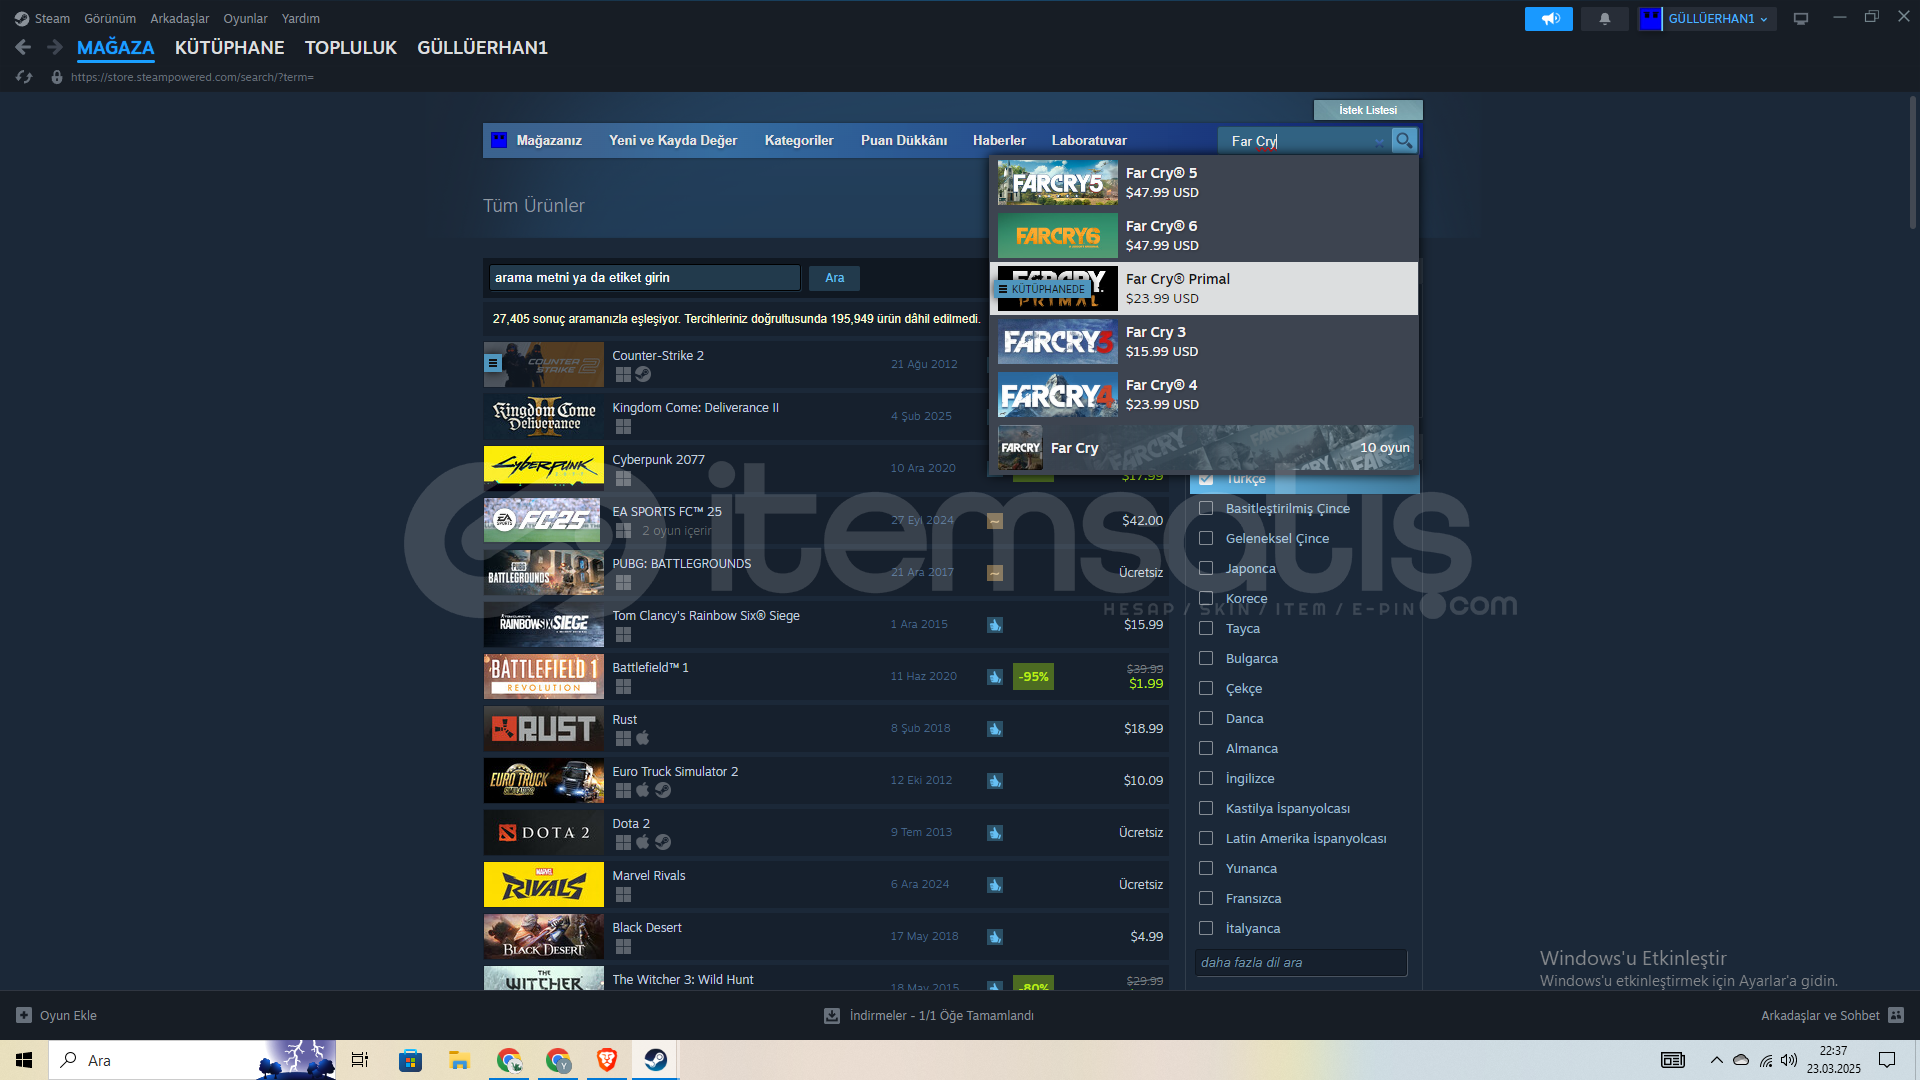The image size is (1920, 1080).
Task: Tick the İngilizce language checkbox
Action: point(1206,778)
